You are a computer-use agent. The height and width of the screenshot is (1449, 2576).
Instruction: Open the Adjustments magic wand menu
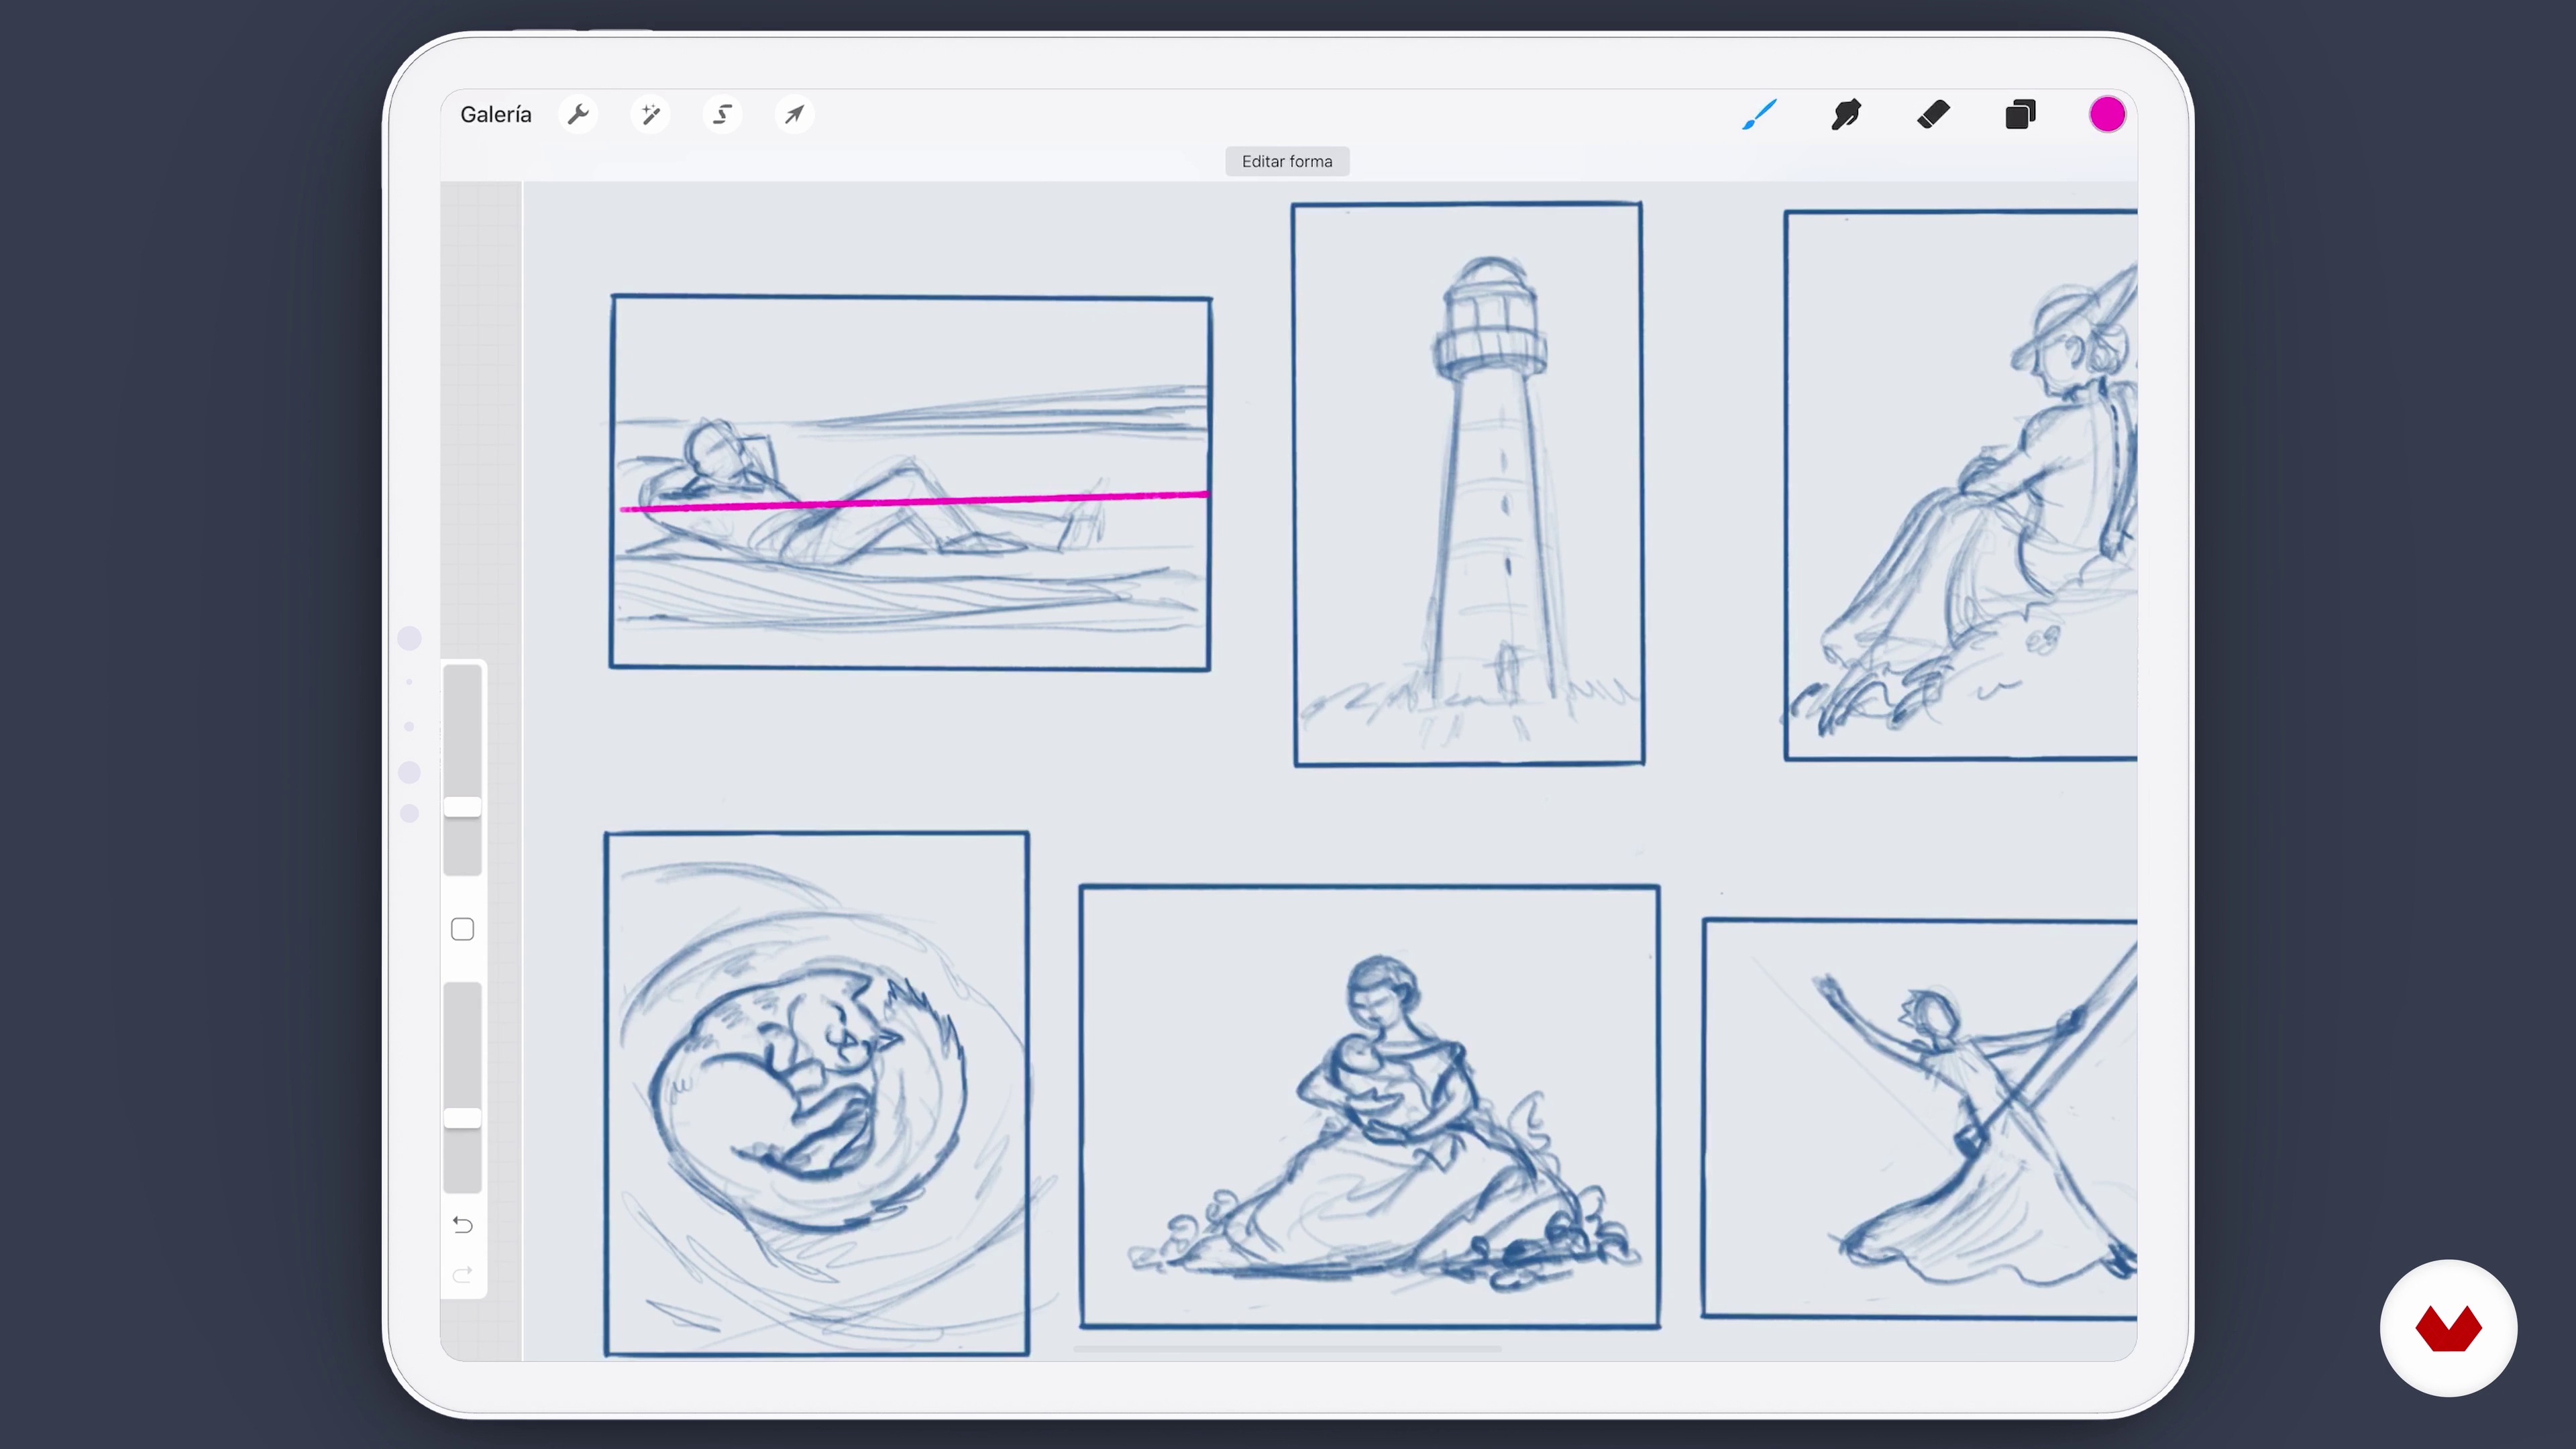[x=650, y=114]
